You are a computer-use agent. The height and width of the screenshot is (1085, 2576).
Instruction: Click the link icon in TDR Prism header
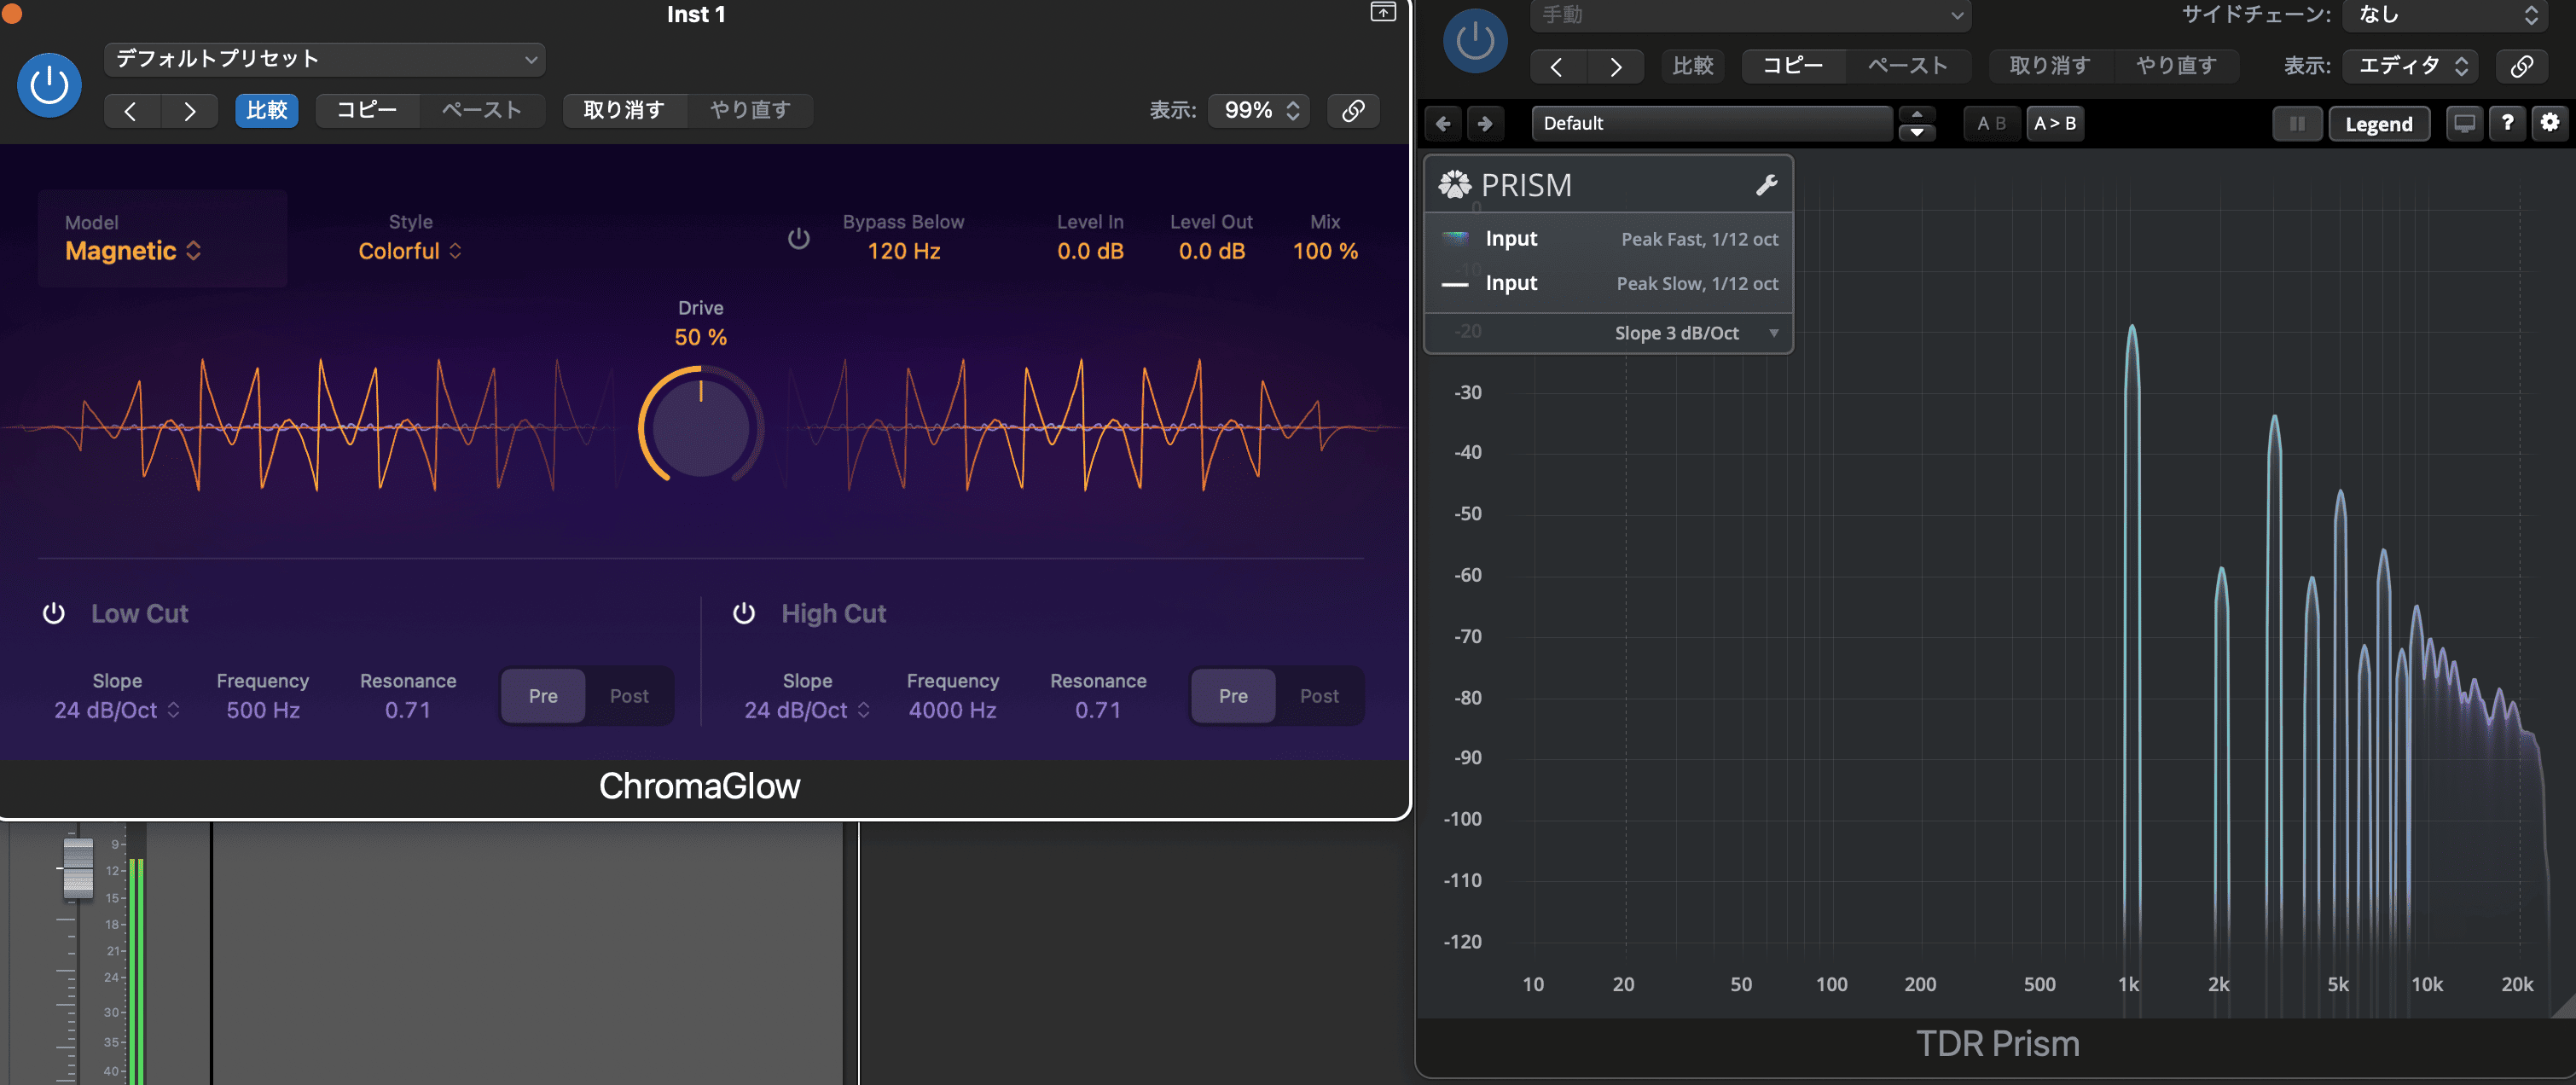pos(2521,66)
